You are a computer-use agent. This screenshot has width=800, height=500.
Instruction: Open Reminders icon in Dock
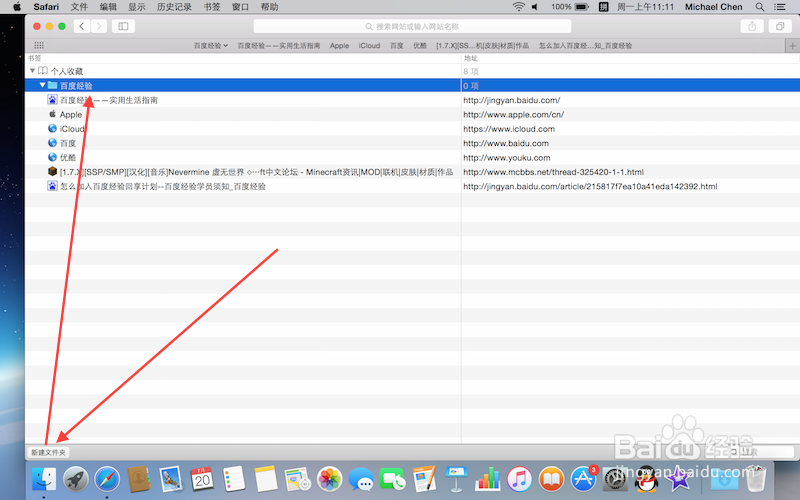click(x=234, y=480)
